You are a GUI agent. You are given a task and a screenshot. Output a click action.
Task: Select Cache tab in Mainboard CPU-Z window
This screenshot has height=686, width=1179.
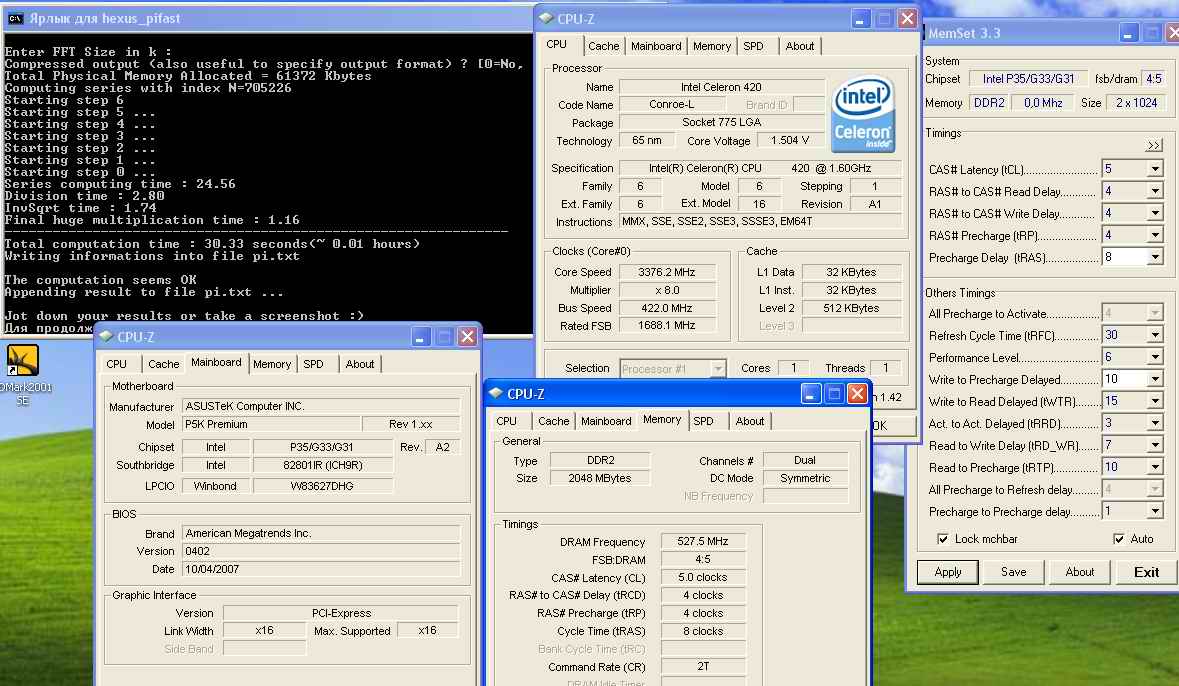tap(163, 364)
